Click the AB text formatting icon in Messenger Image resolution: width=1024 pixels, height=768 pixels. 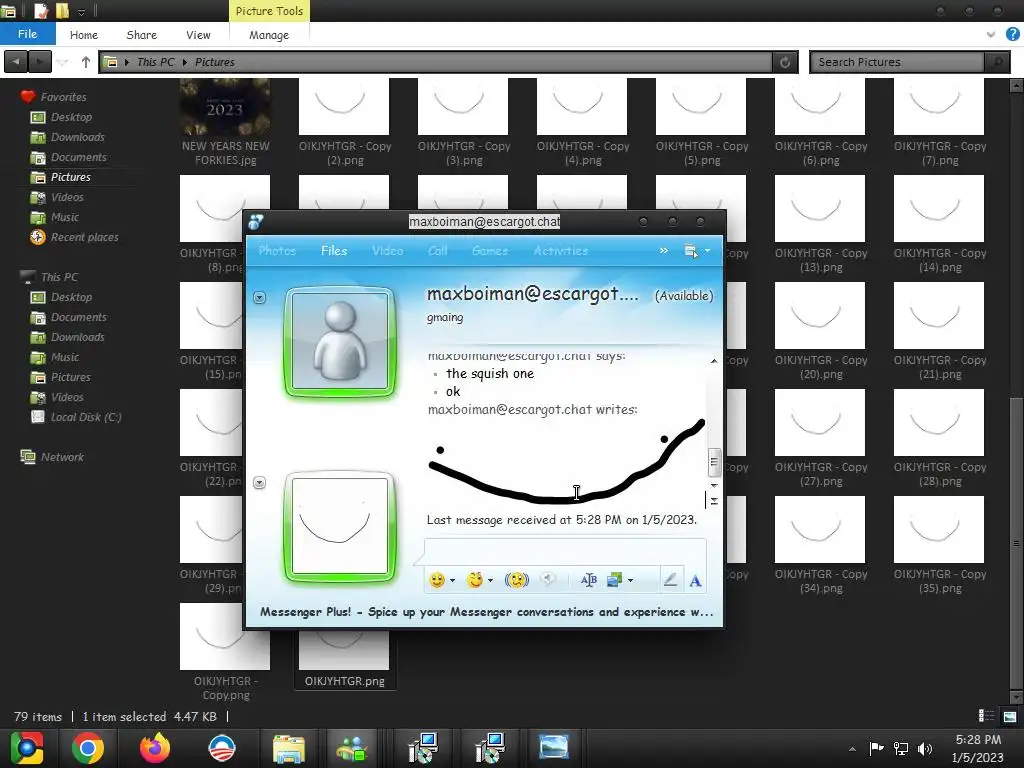pos(588,580)
